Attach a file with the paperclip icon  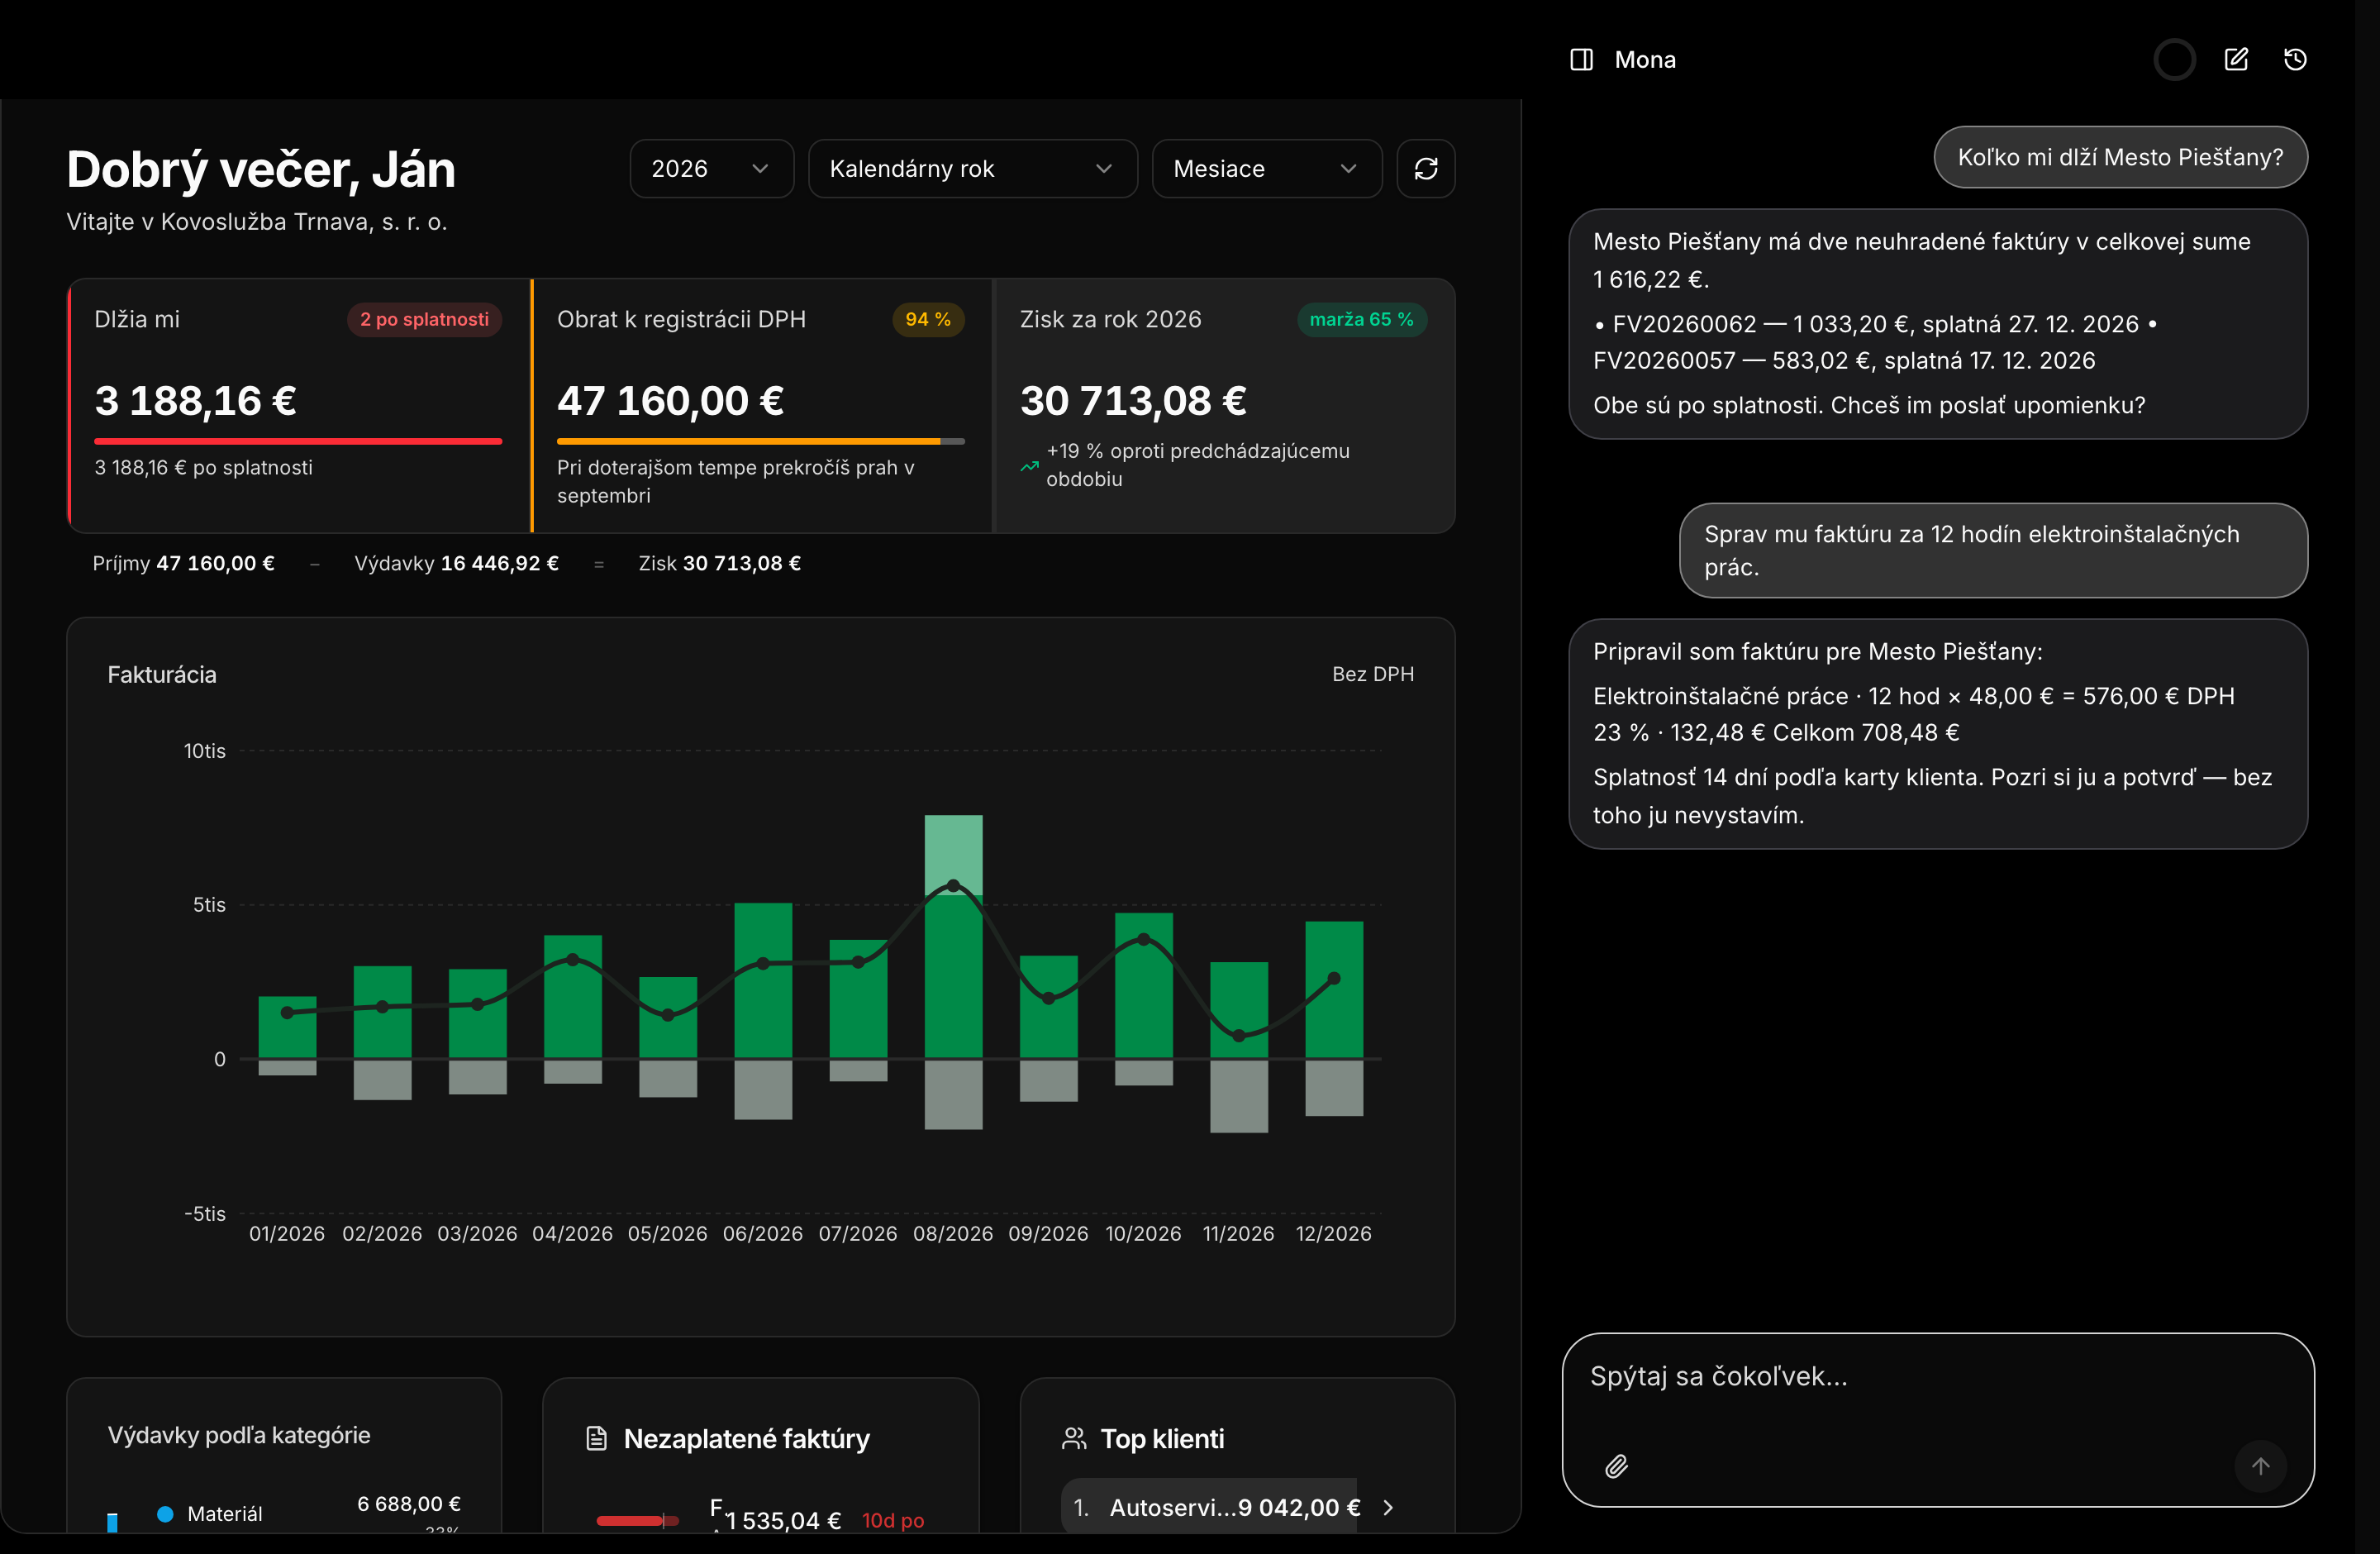click(x=1616, y=1466)
